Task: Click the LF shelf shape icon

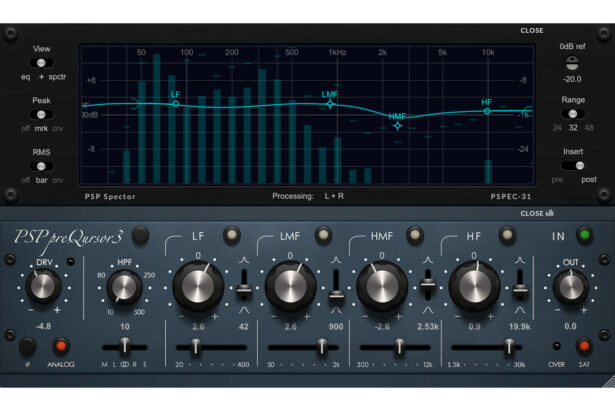Action: (x=175, y=245)
